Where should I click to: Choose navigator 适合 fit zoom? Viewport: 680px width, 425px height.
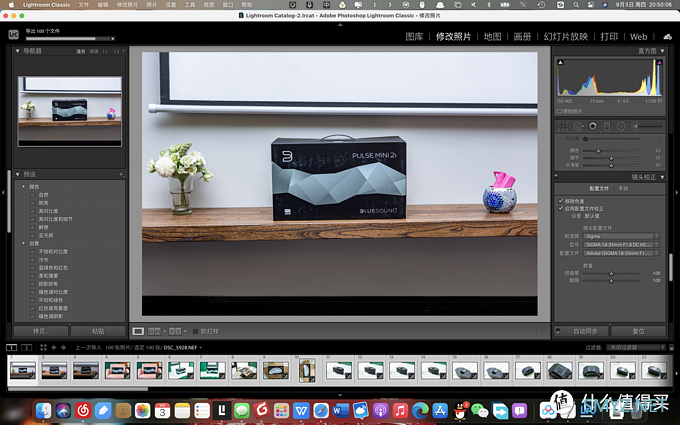tap(81, 51)
